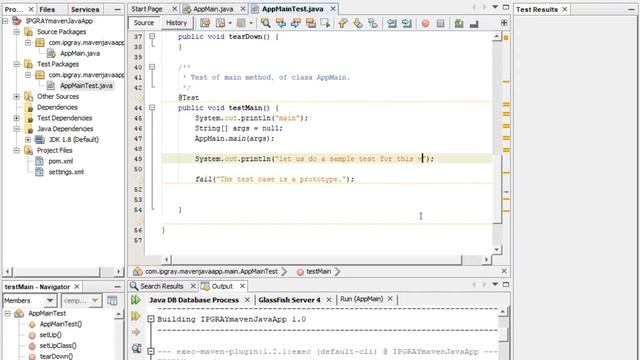Go to Next Bookmark icon
This screenshot has width=640, height=360.
tap(358, 23)
